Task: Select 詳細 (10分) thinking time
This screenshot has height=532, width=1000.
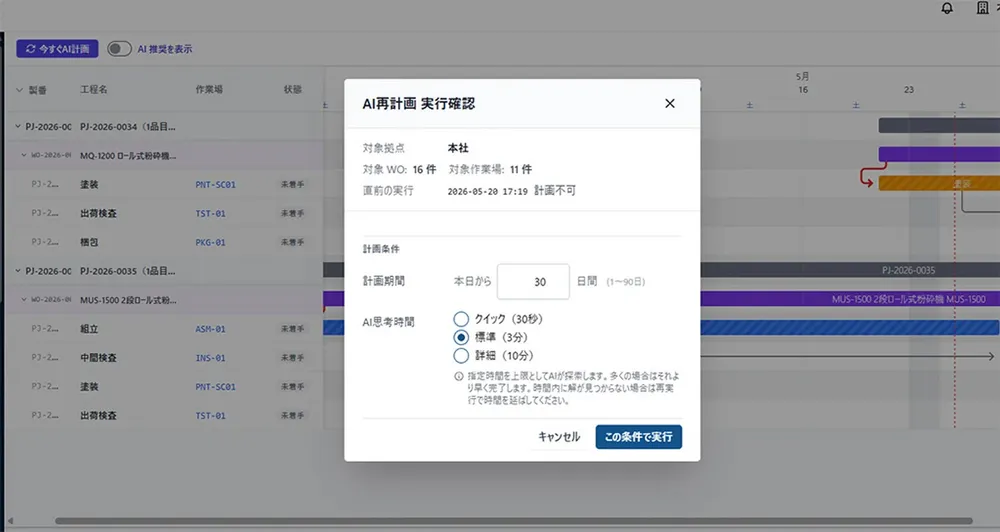Action: coord(461,356)
